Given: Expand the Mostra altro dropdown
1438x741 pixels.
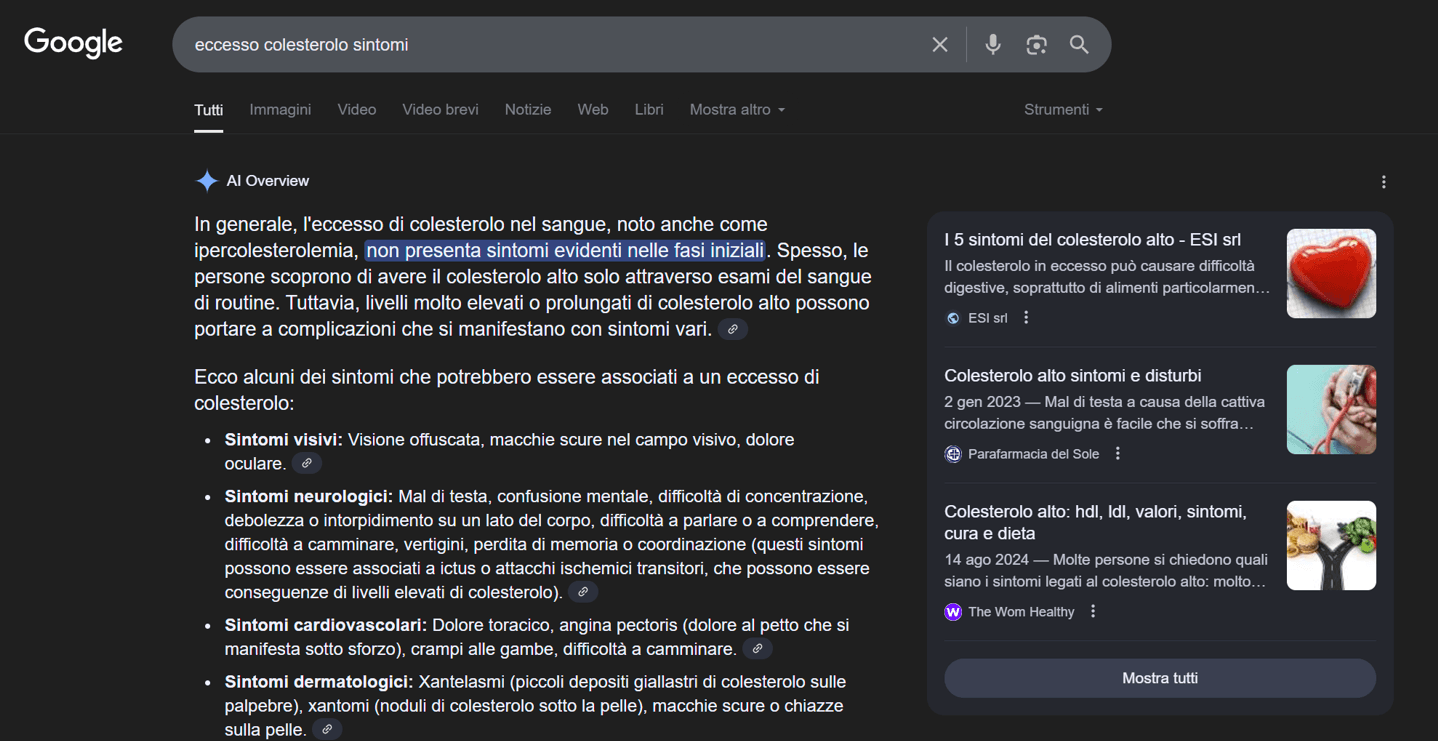Looking at the screenshot, I should (737, 110).
